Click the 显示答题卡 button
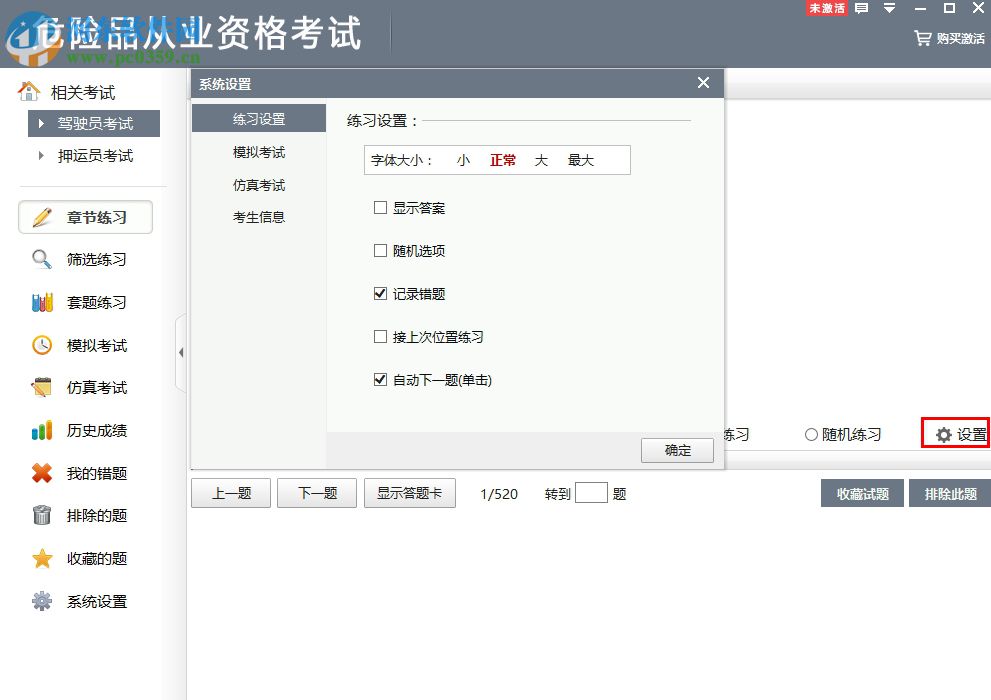 click(410, 493)
